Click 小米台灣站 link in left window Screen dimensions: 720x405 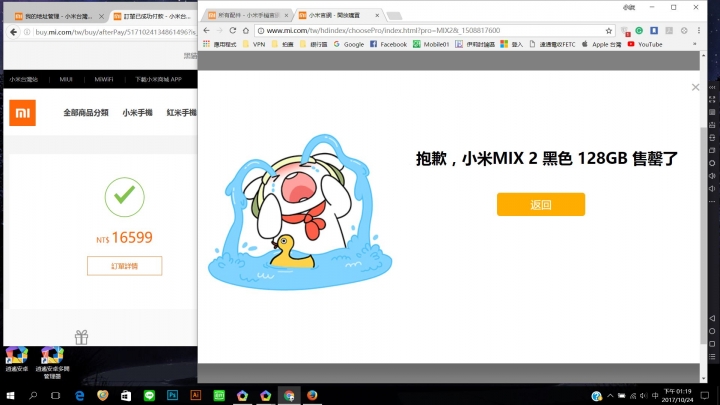(23, 79)
